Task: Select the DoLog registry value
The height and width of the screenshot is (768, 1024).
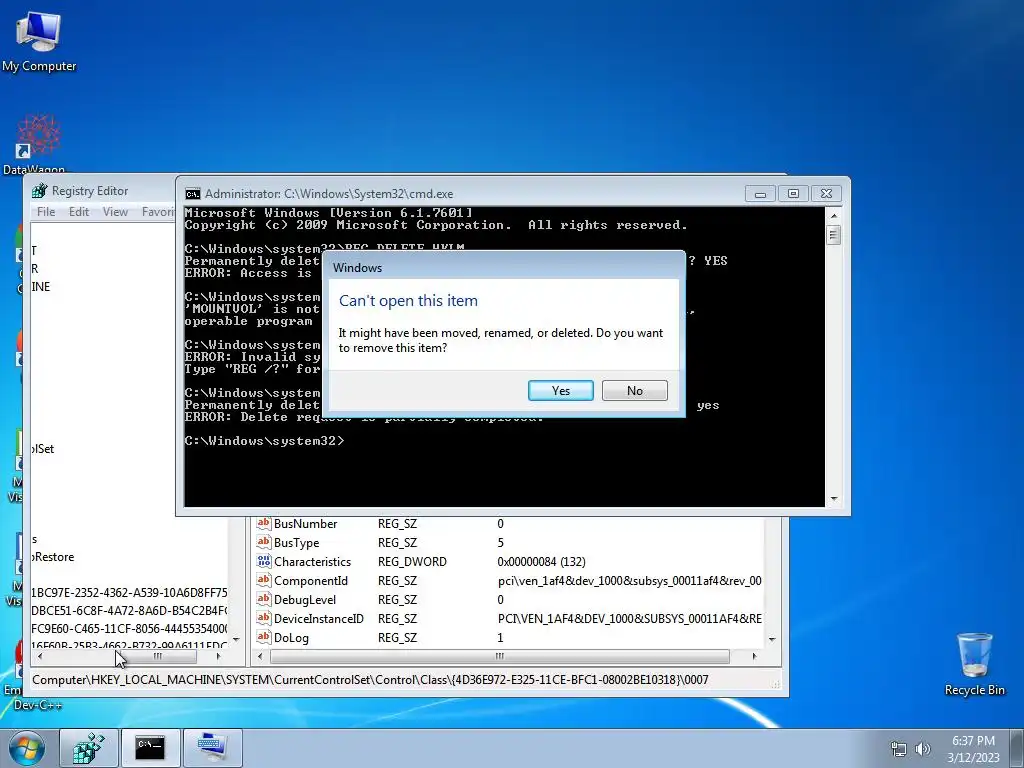Action: pos(291,637)
